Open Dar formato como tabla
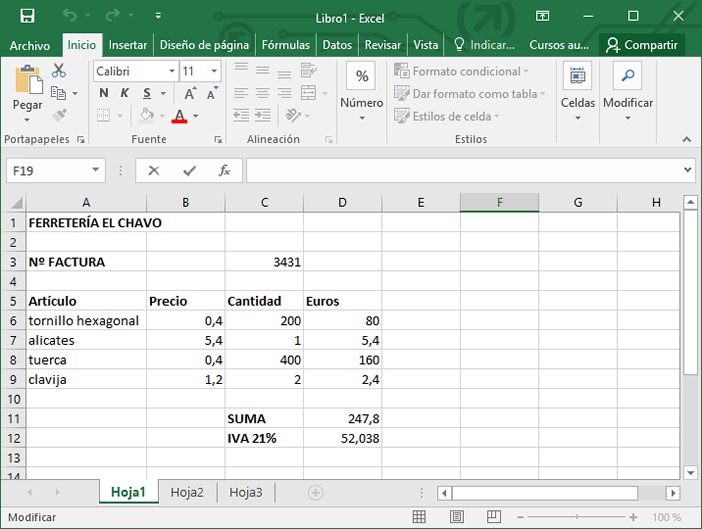Viewport: 702px width, 529px height. [470, 94]
